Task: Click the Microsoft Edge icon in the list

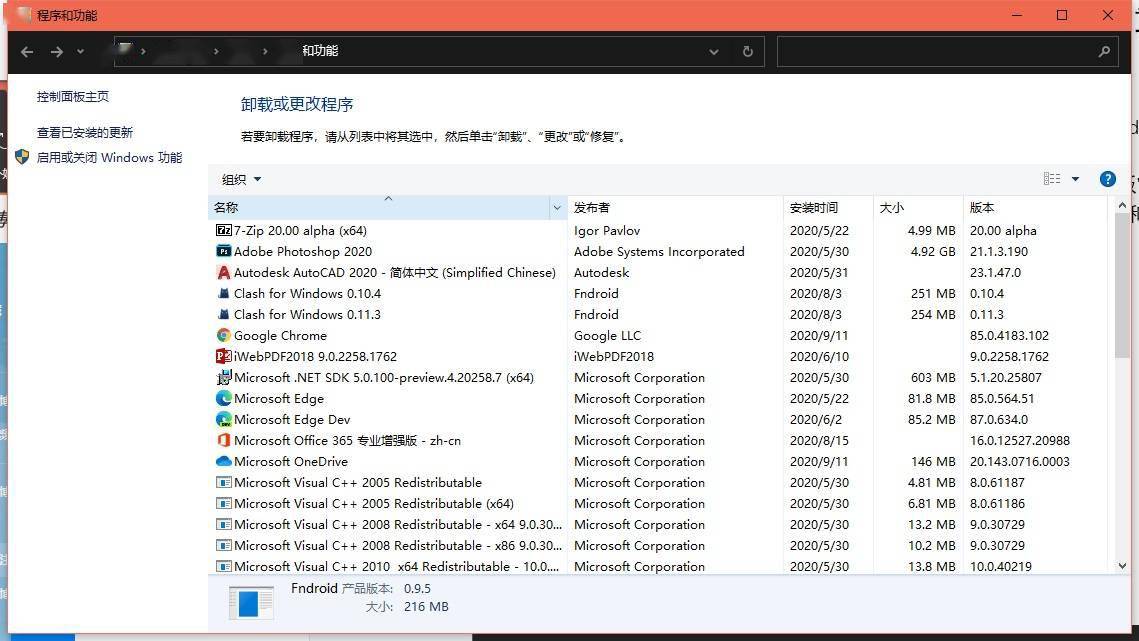Action: coord(224,398)
